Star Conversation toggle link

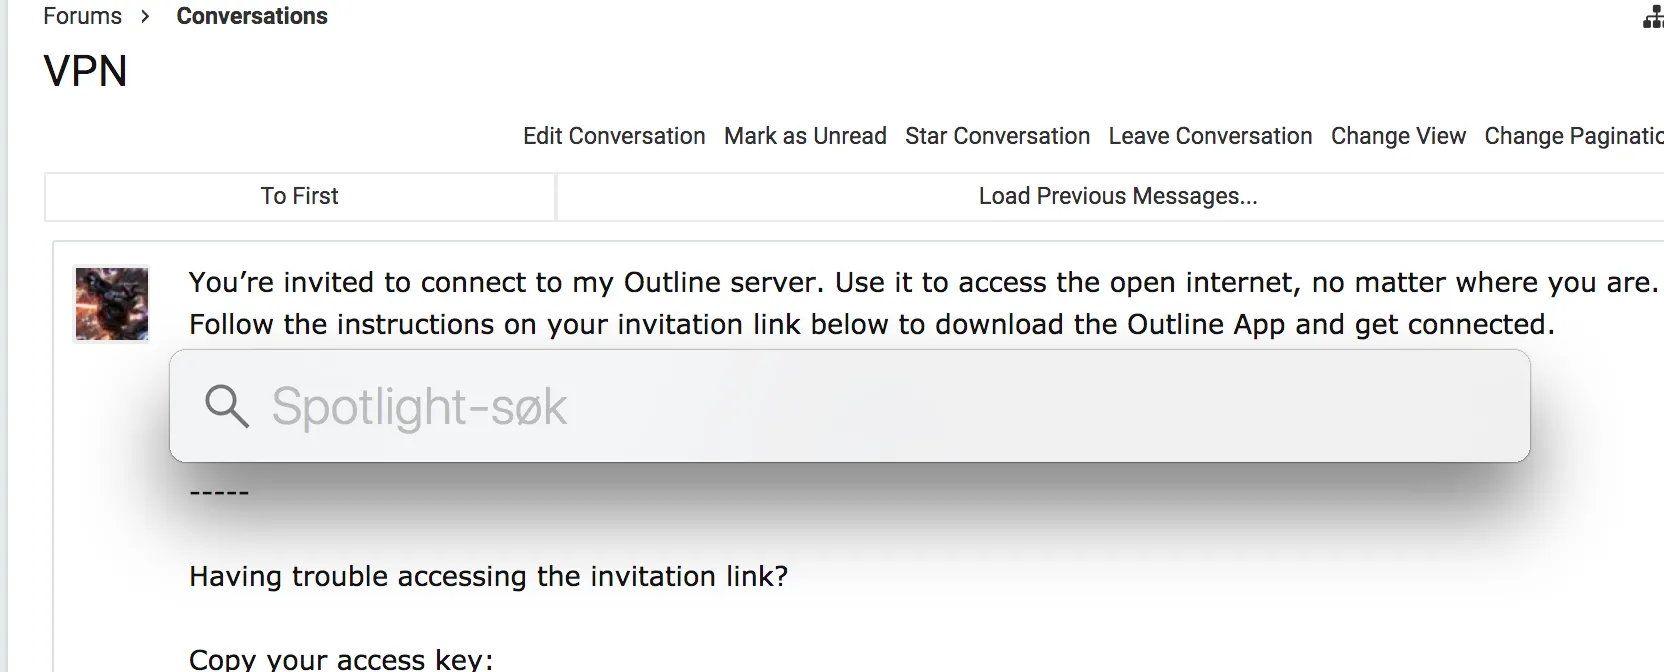[997, 136]
